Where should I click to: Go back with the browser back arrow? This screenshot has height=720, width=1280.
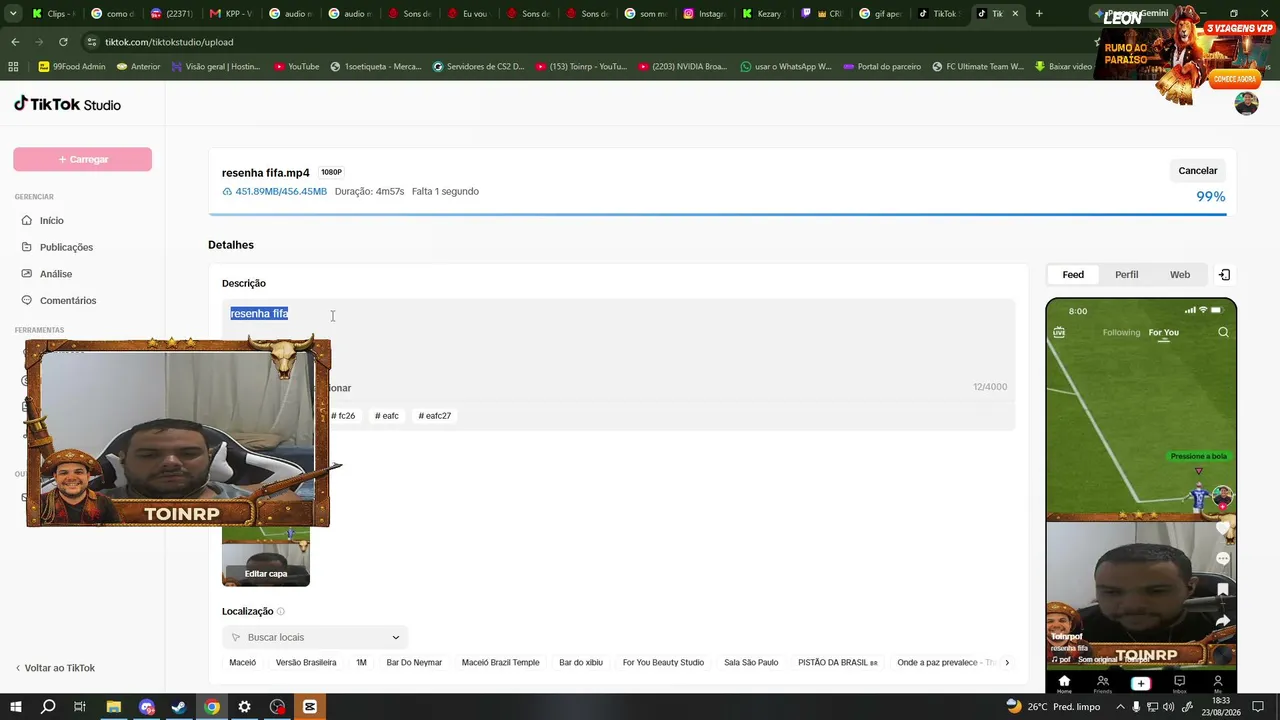15,42
